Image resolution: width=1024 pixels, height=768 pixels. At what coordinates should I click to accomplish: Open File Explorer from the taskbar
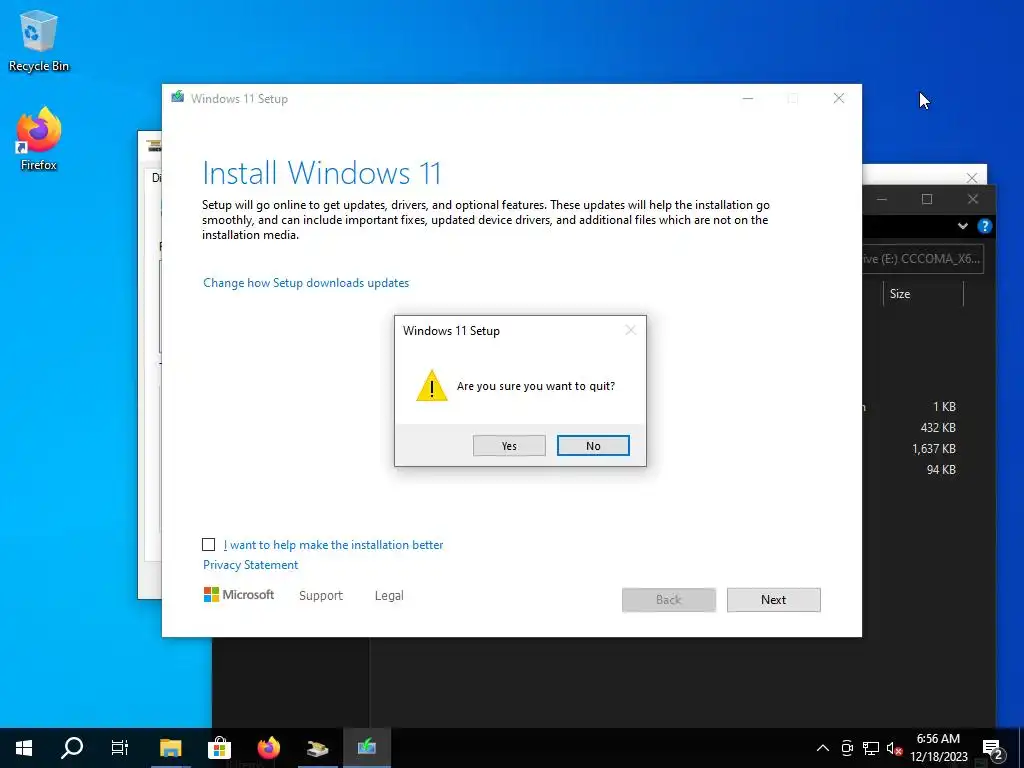click(x=170, y=748)
